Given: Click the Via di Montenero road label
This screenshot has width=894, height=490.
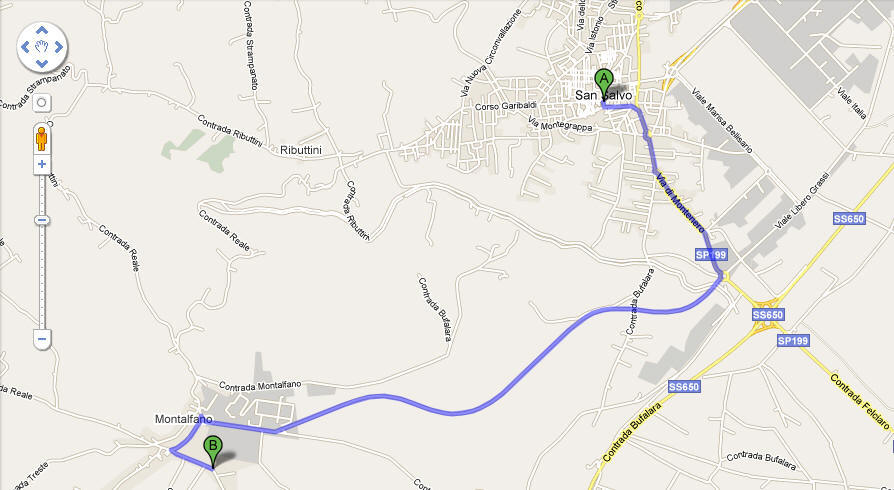Looking at the screenshot, I should coord(680,201).
